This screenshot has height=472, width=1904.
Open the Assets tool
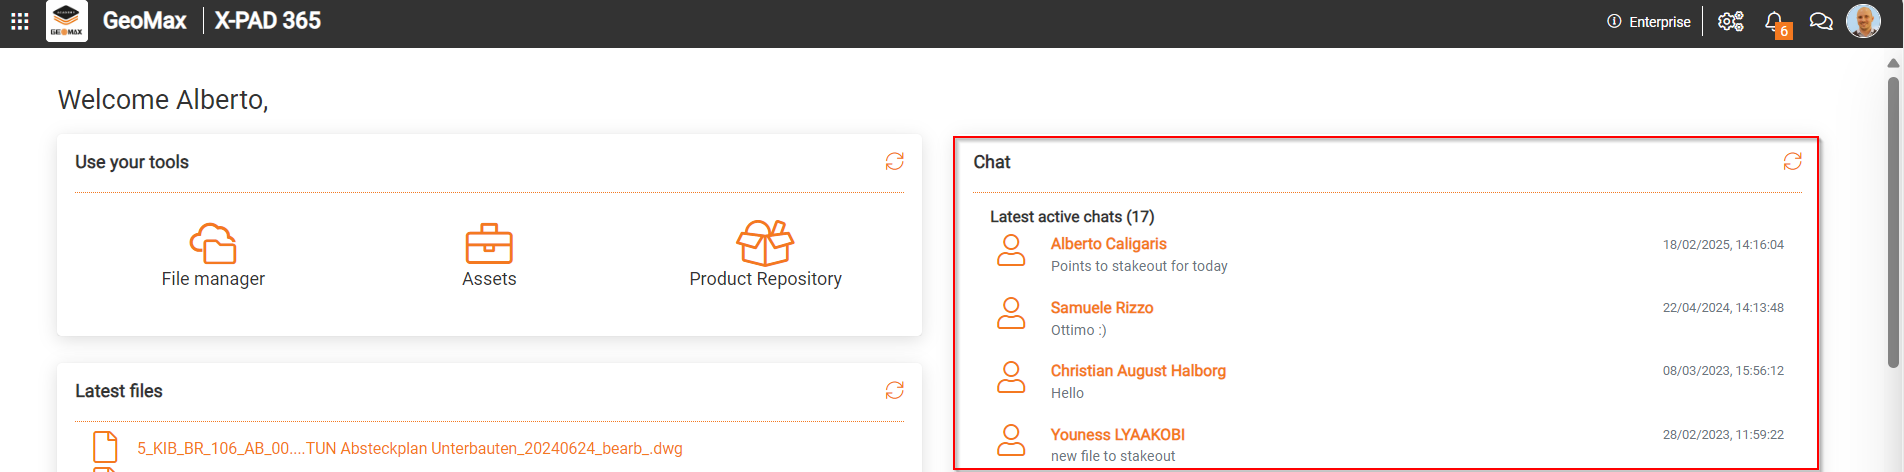[x=489, y=256]
